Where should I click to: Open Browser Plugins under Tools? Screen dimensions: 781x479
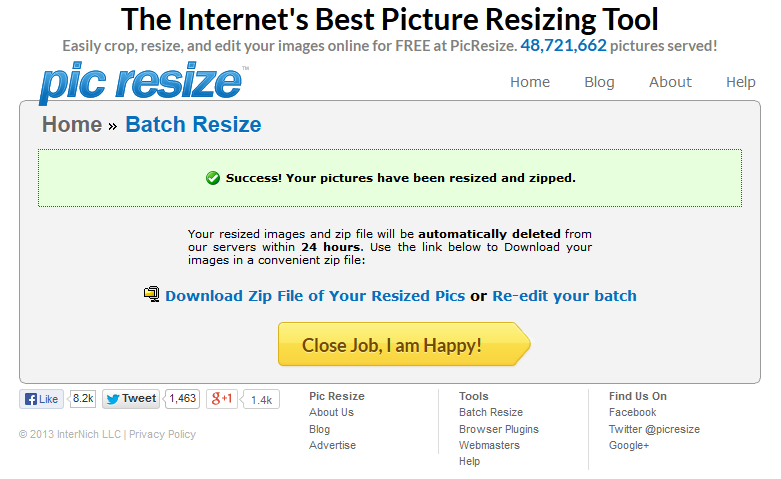(x=499, y=429)
